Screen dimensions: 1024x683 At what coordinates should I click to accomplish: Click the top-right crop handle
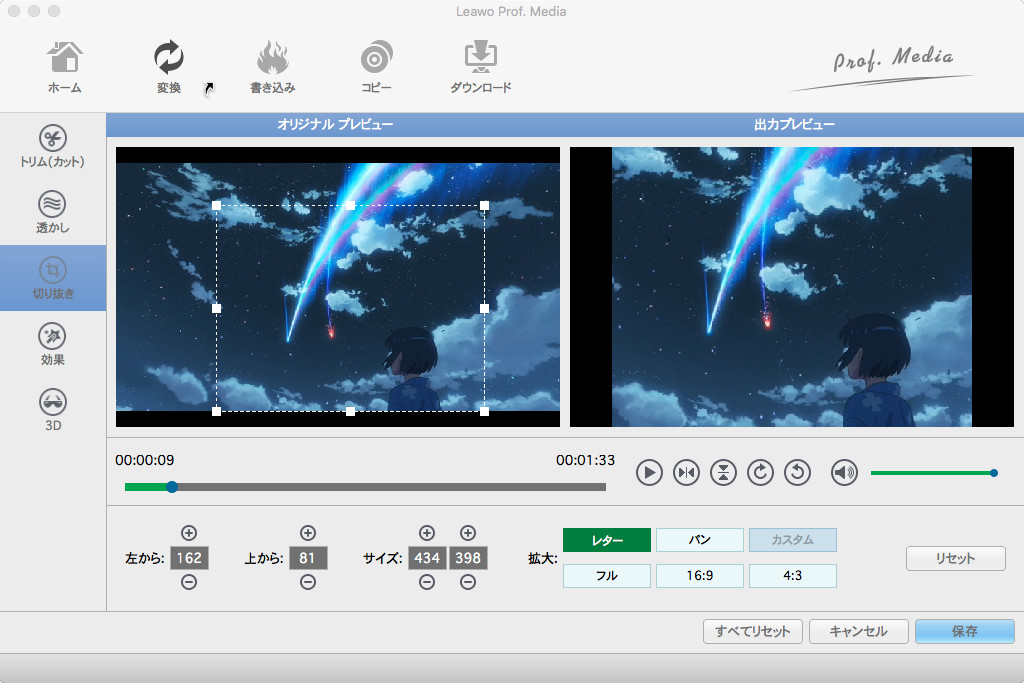click(x=484, y=205)
